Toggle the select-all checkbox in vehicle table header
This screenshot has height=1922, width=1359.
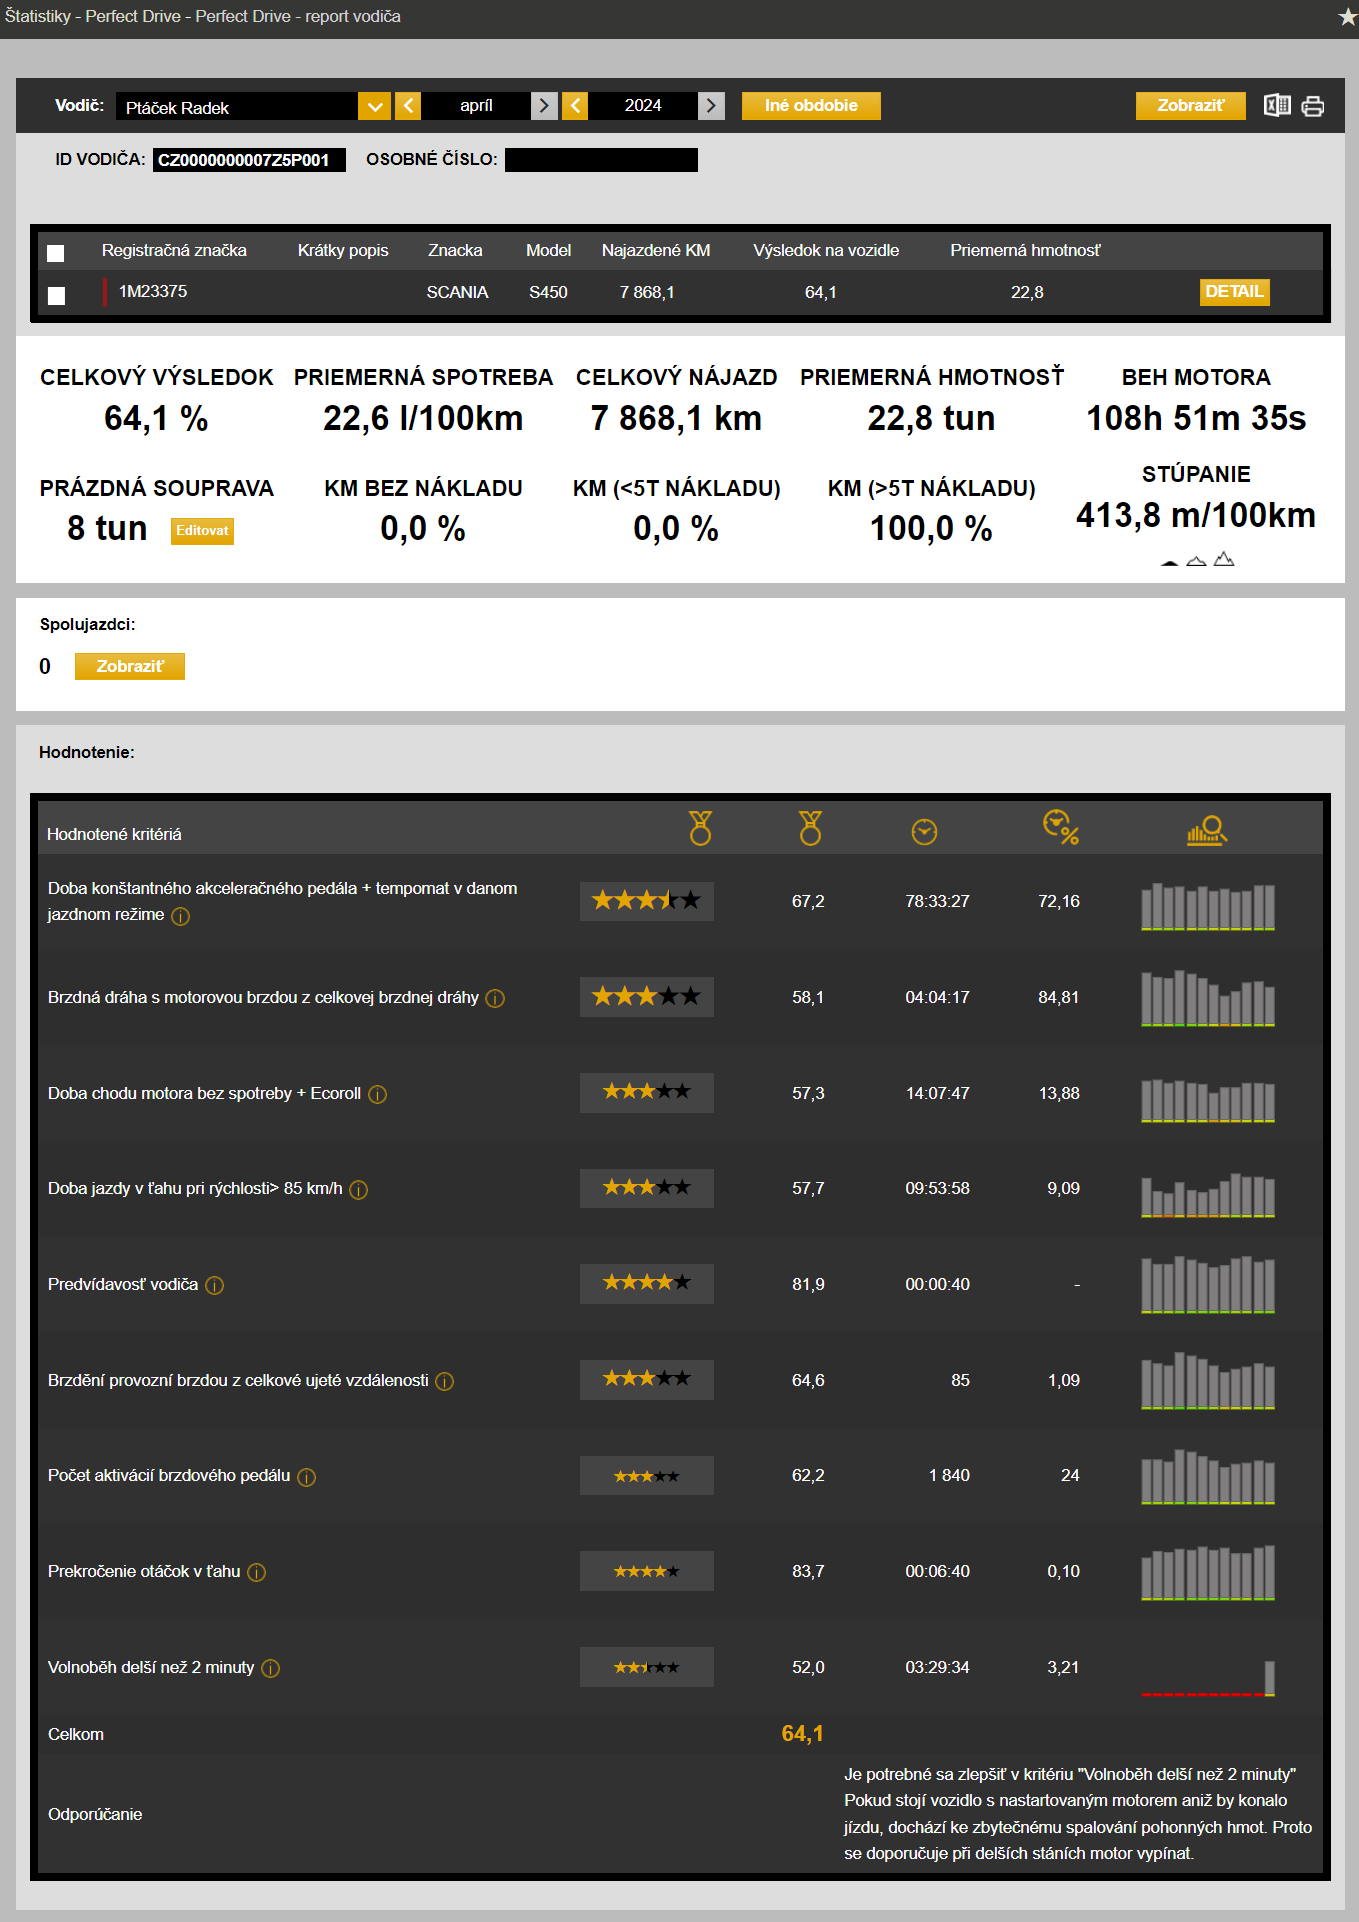pos(56,253)
